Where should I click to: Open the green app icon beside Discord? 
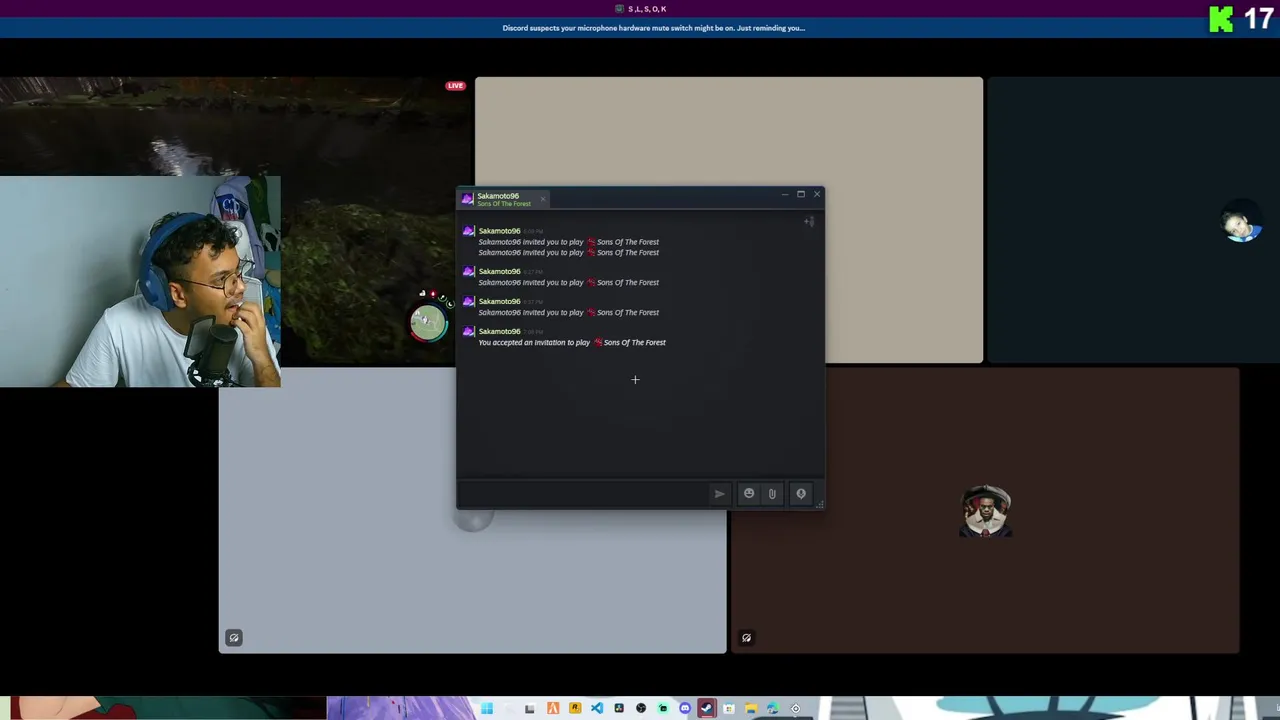[663, 709]
